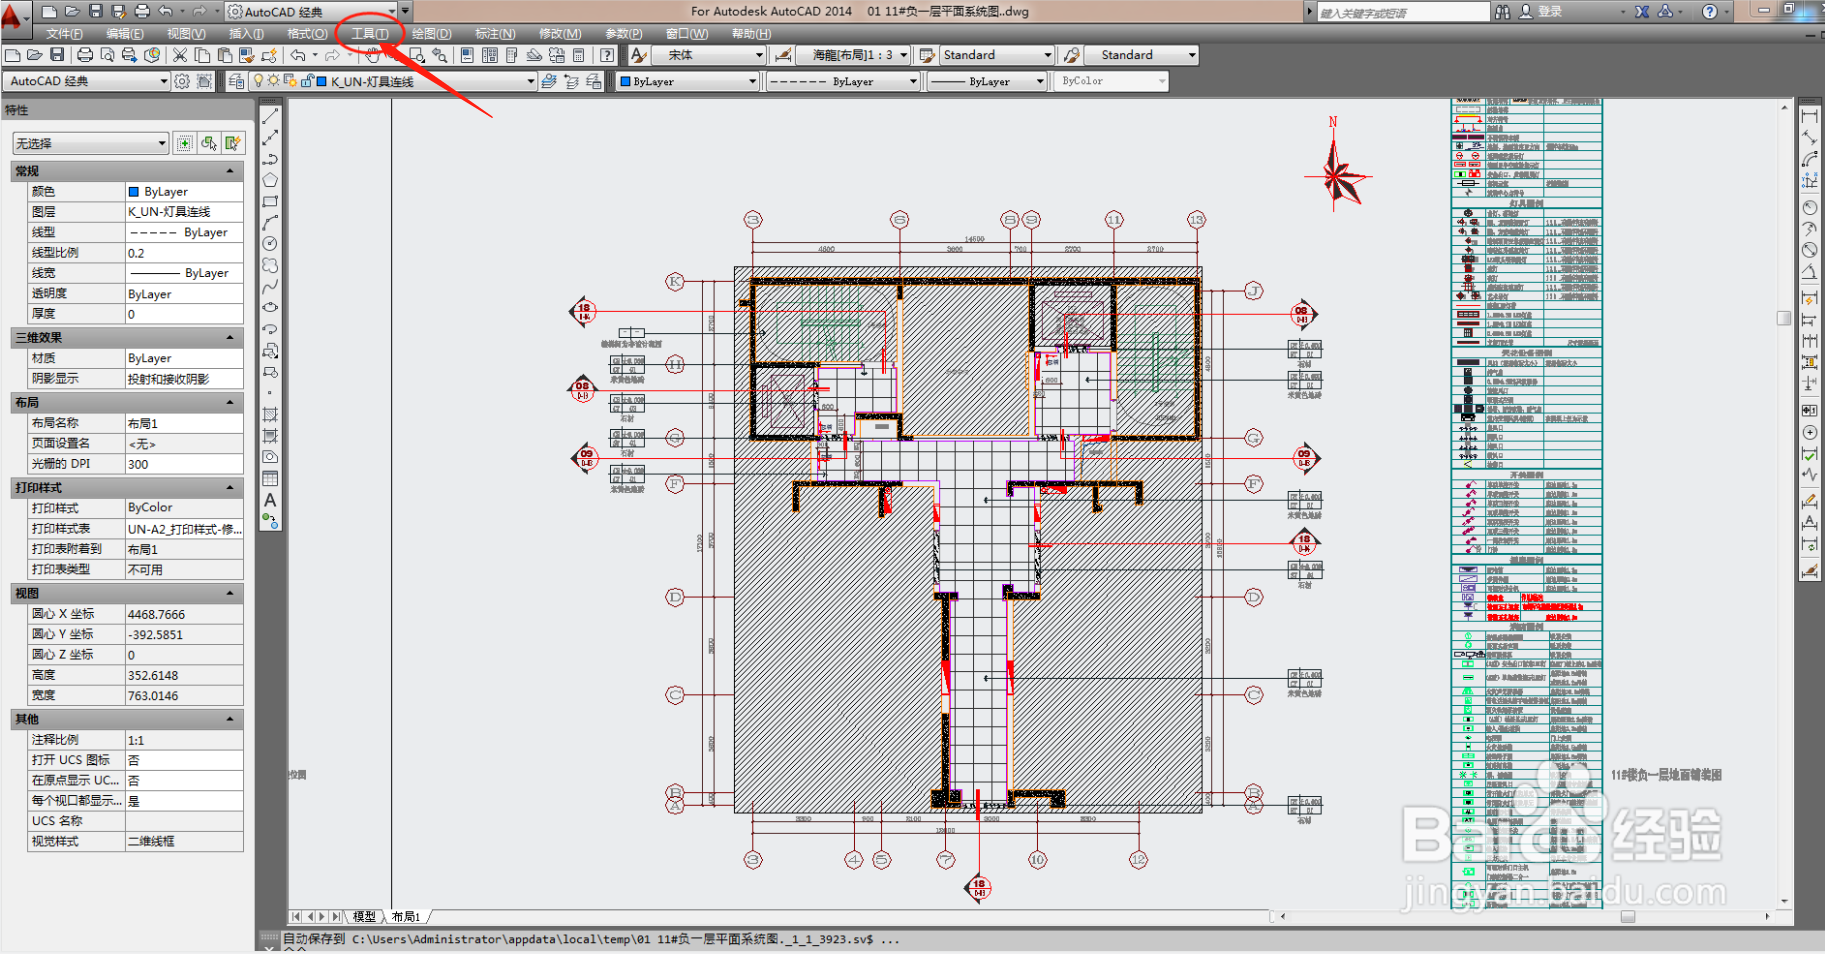This screenshot has width=1825, height=954.
Task: Open the 文件(F) menu
Action: 64,33
